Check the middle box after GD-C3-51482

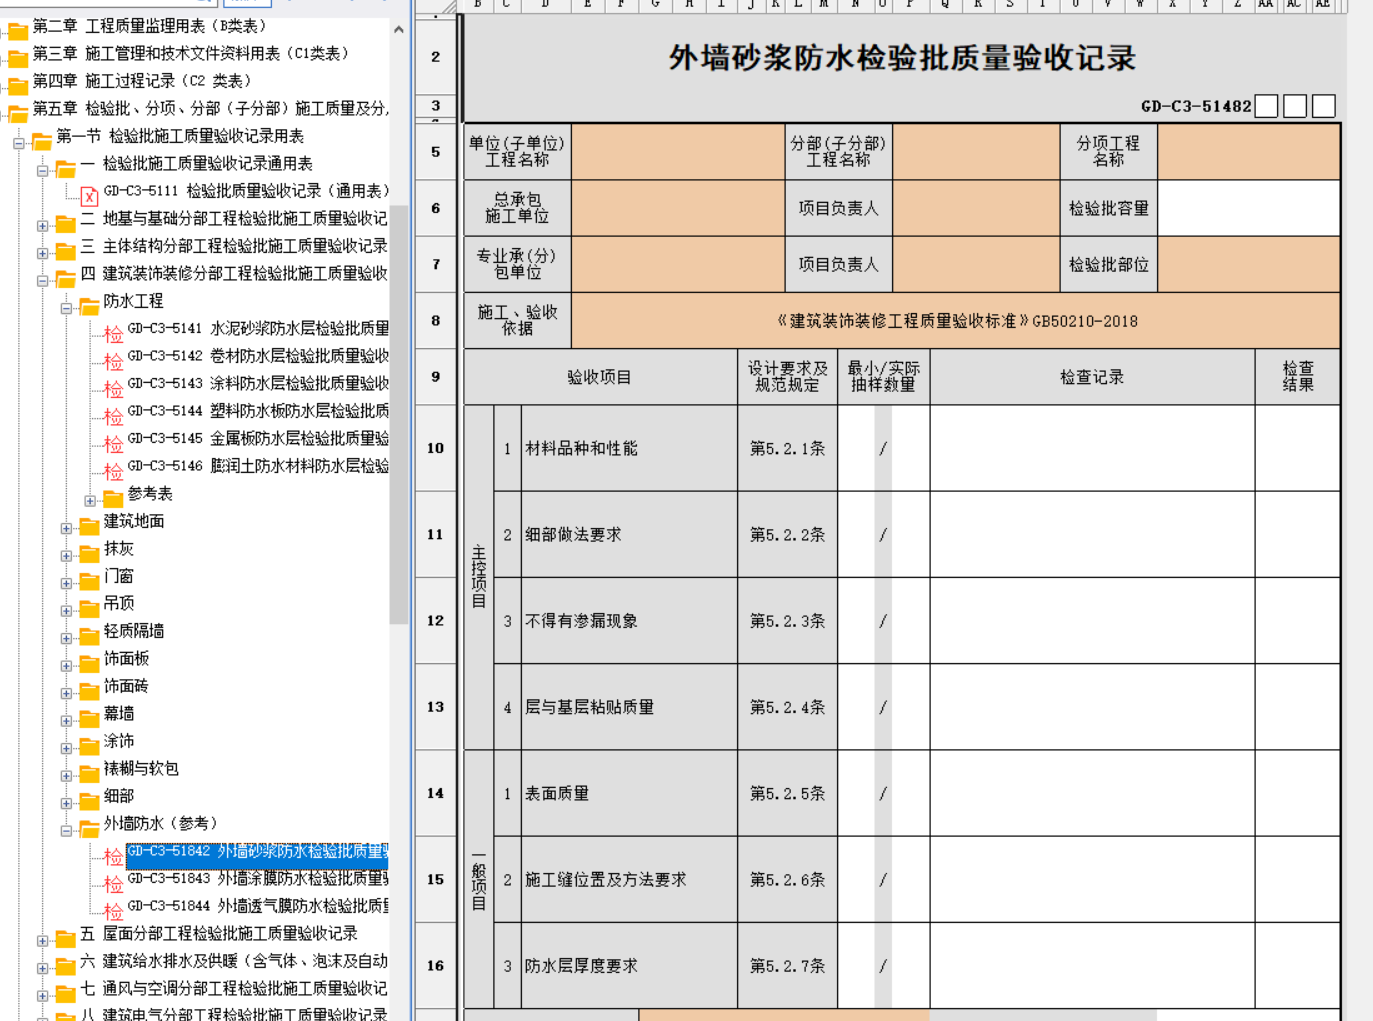(x=1295, y=106)
